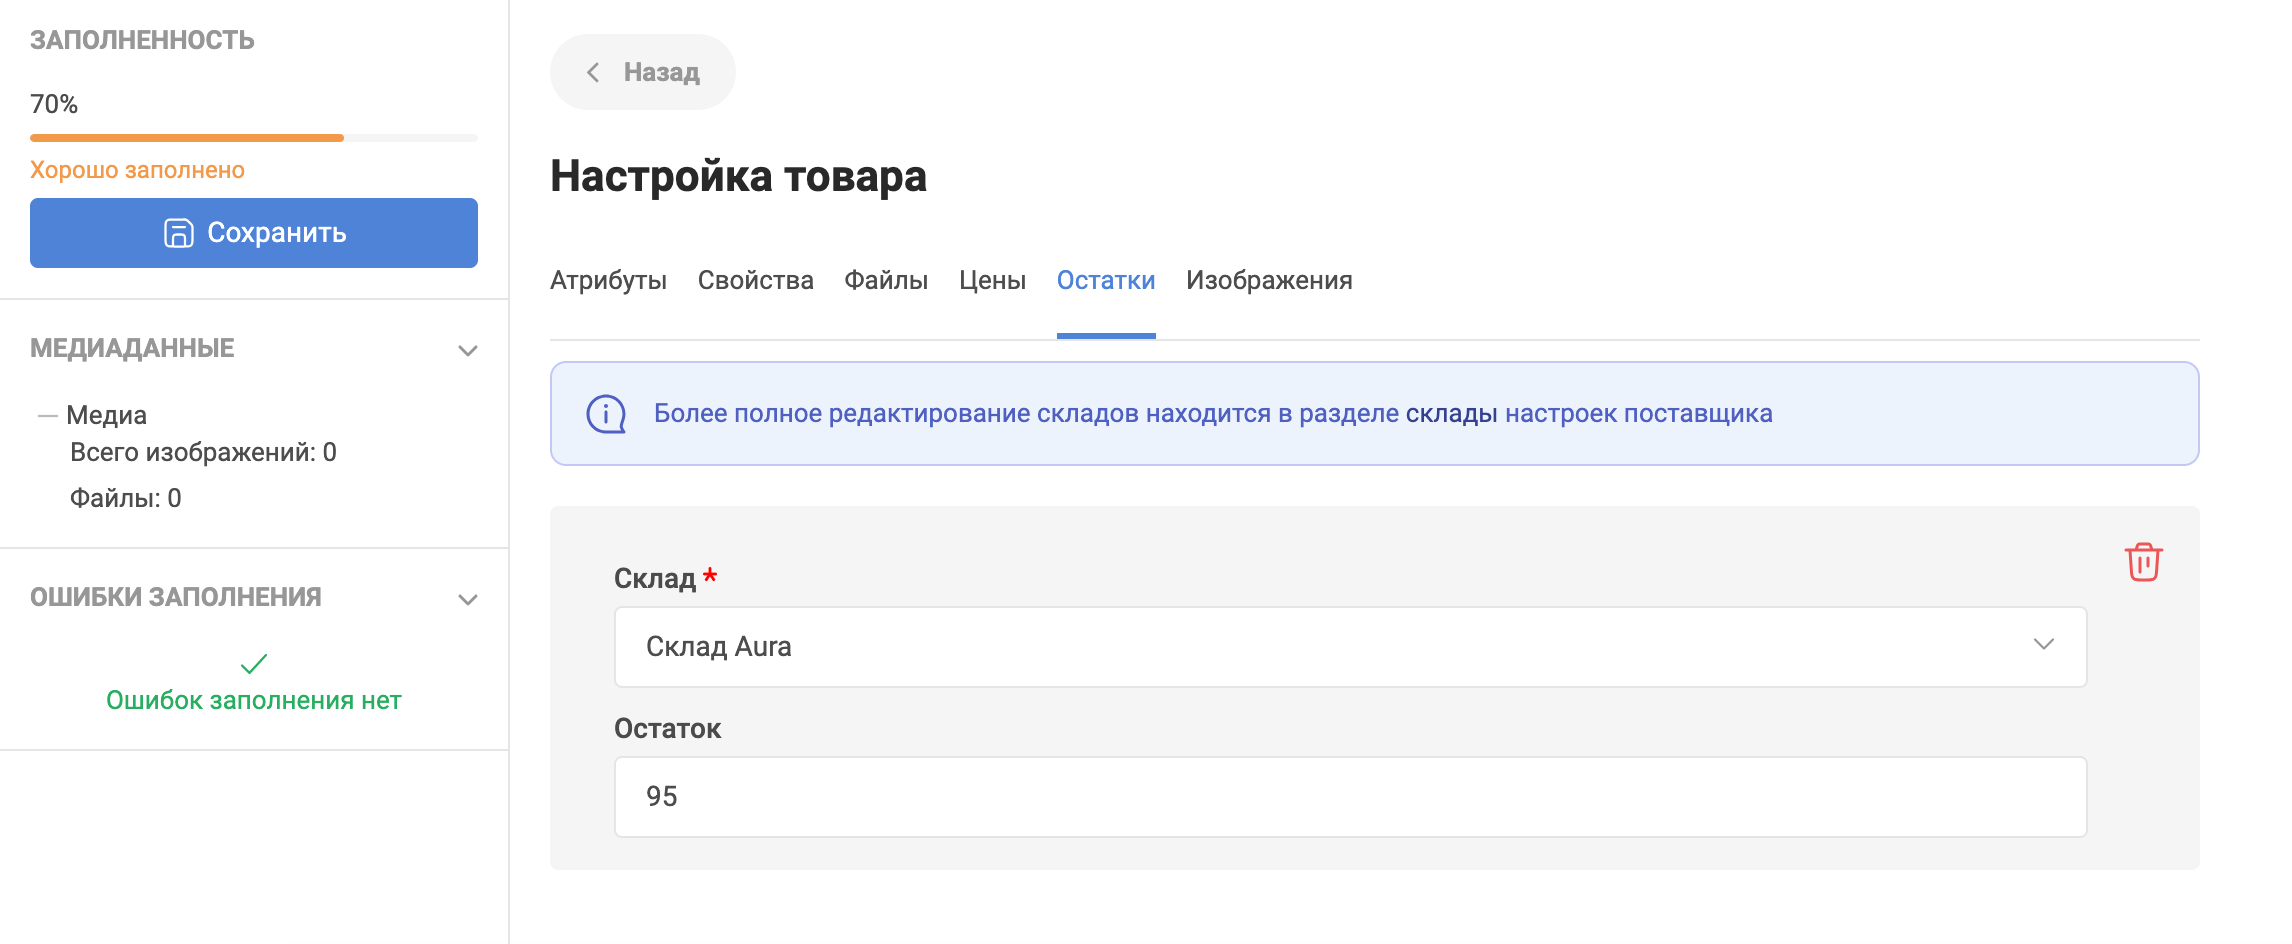Click the orange 70% fill progress bar
The image size is (2292, 944).
(187, 138)
